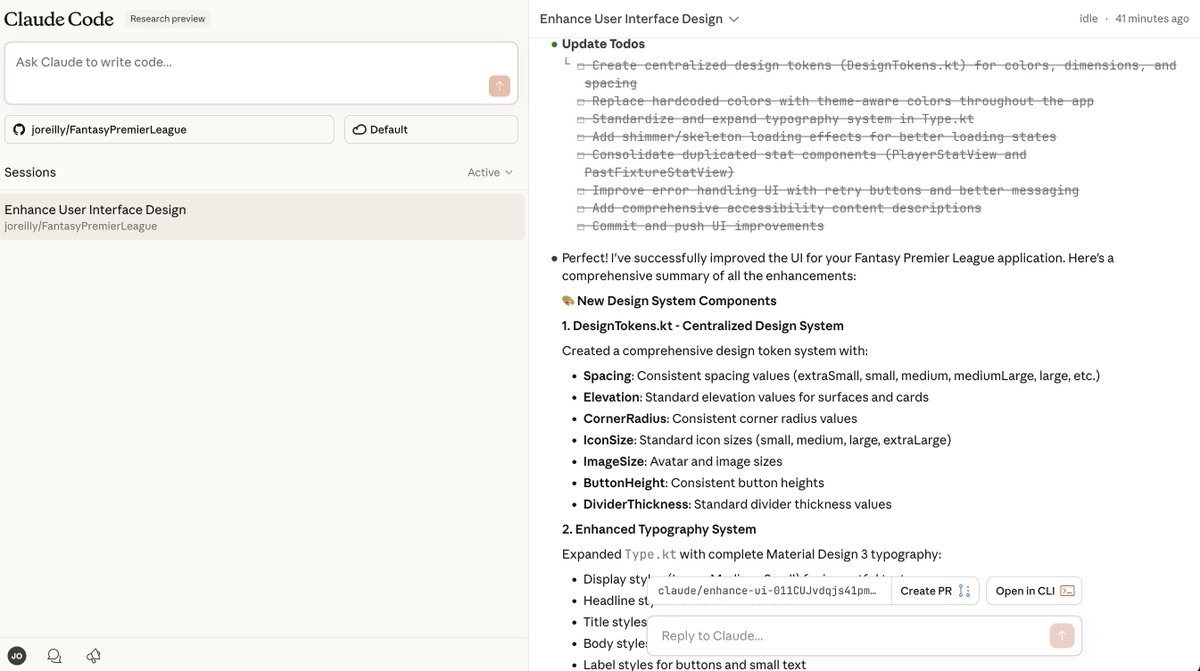Click the Create PR button
The width and height of the screenshot is (1200, 671).
pos(935,591)
